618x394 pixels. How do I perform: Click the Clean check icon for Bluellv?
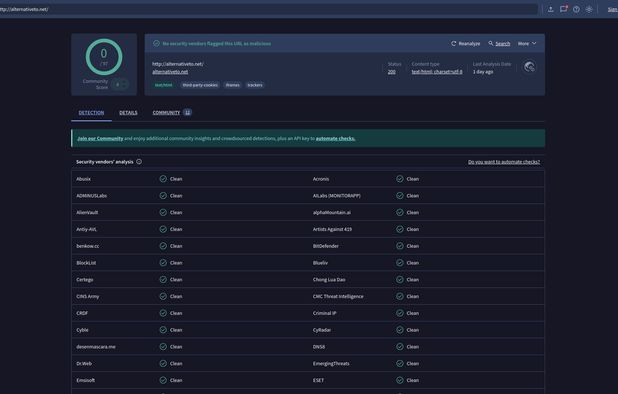click(400, 263)
